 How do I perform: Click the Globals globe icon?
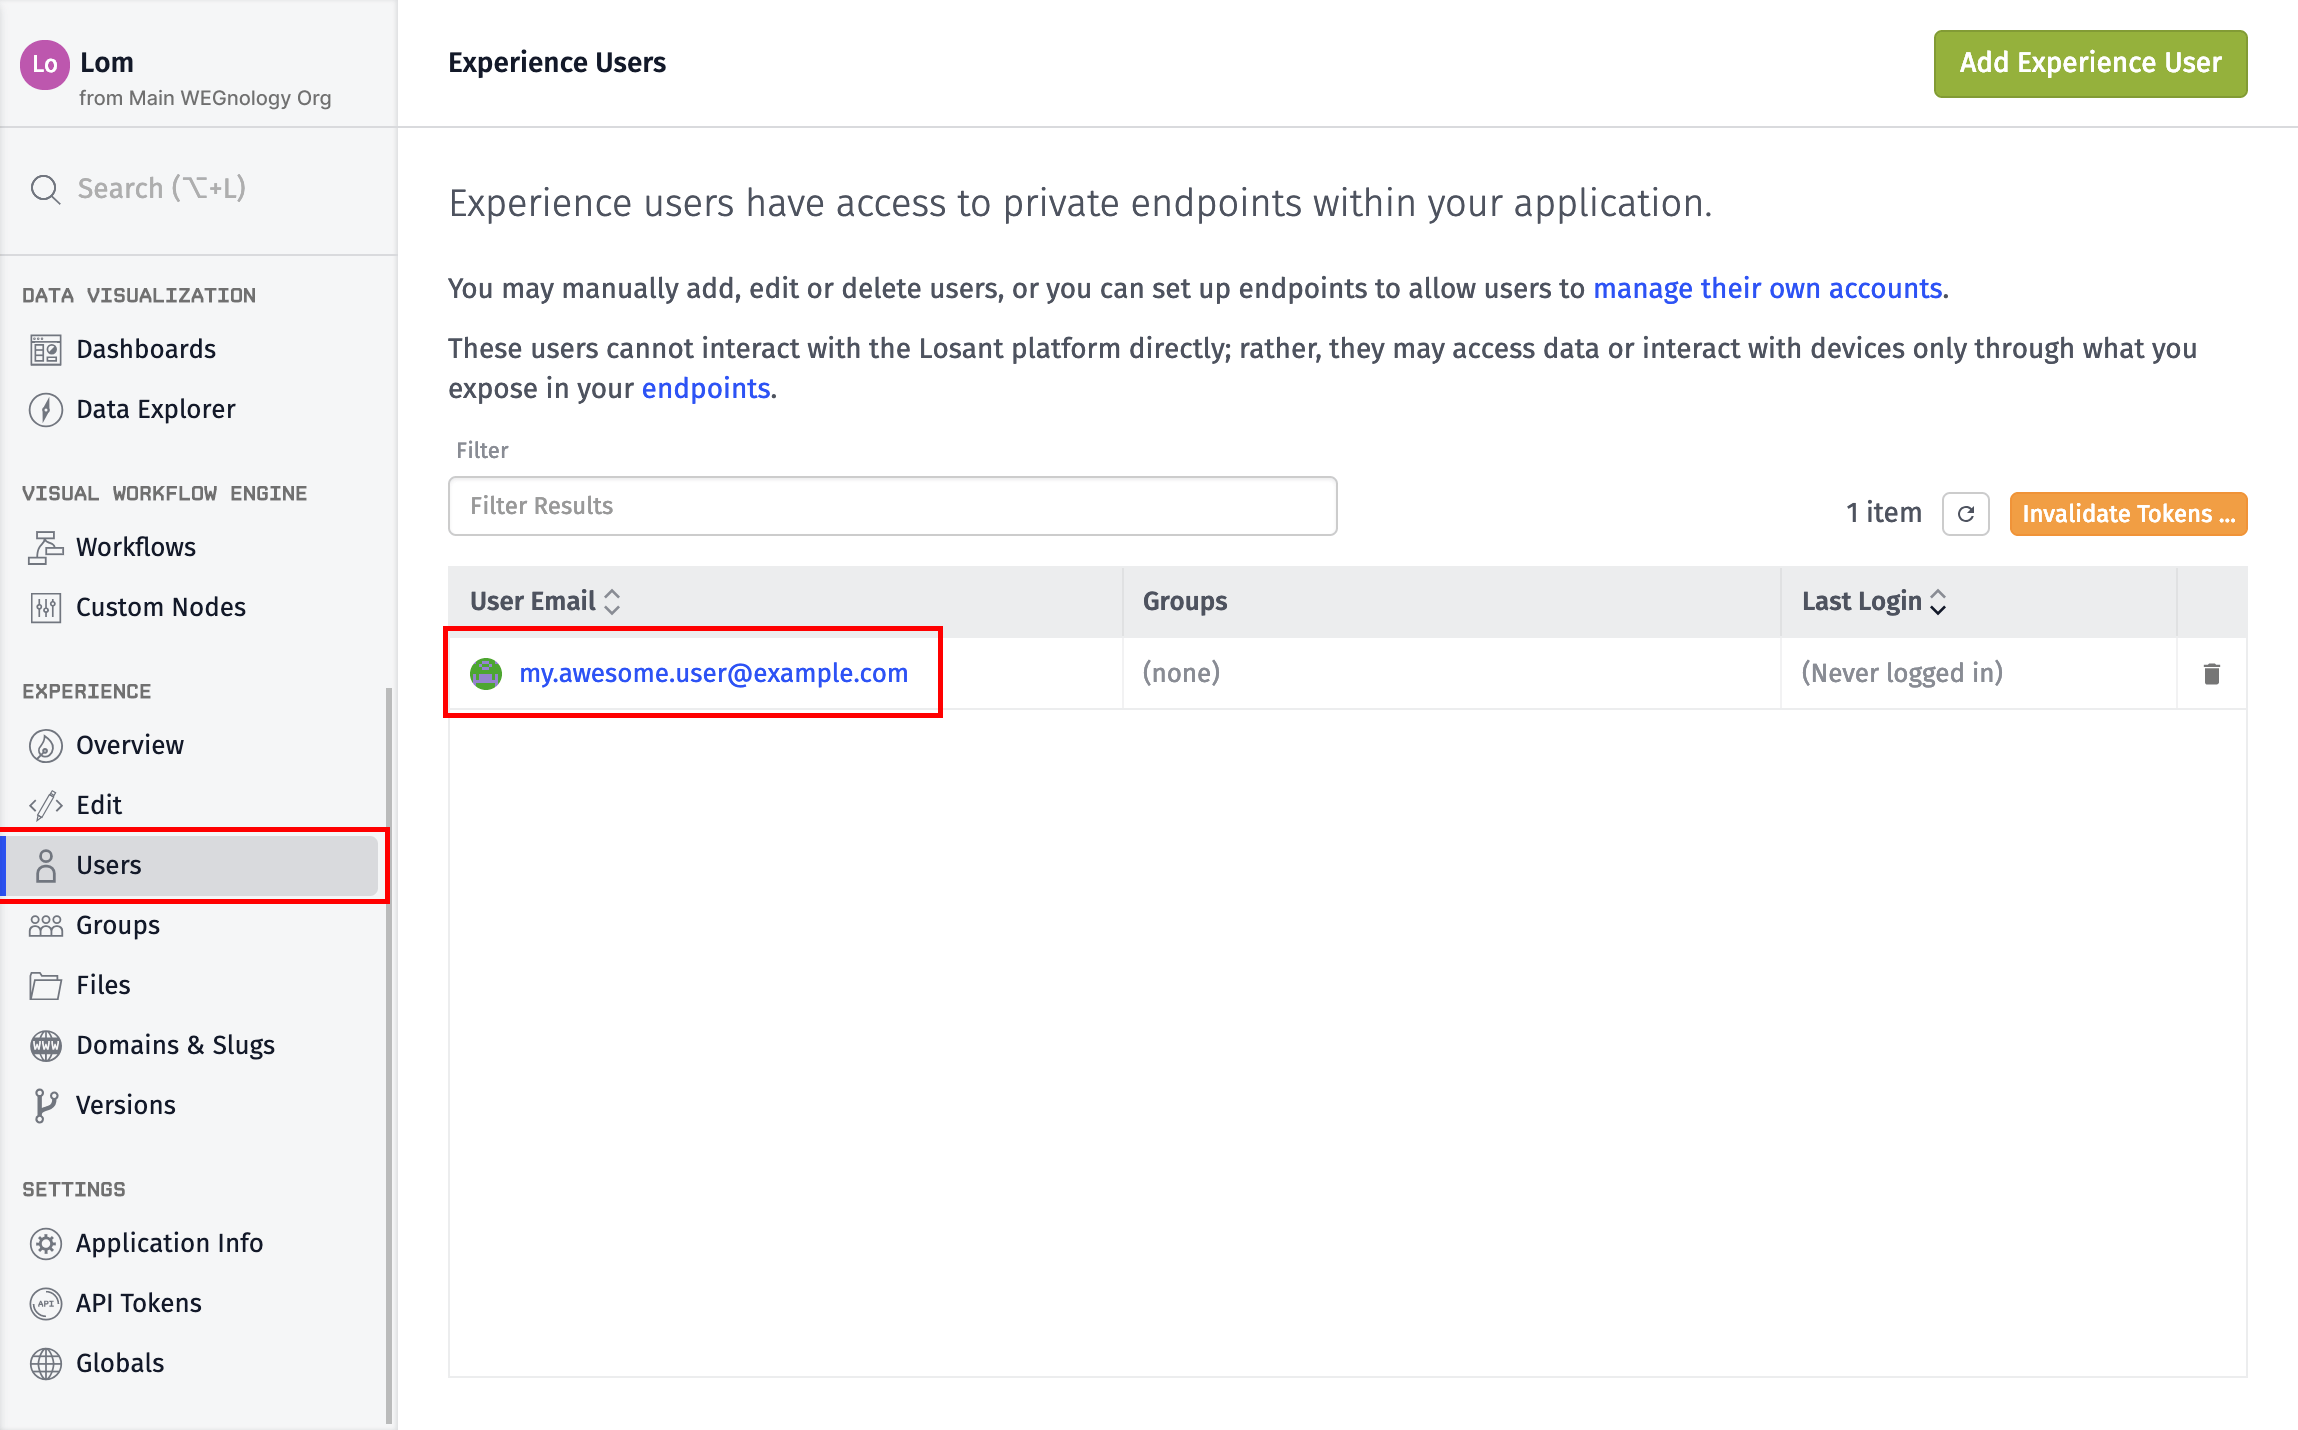tap(45, 1364)
